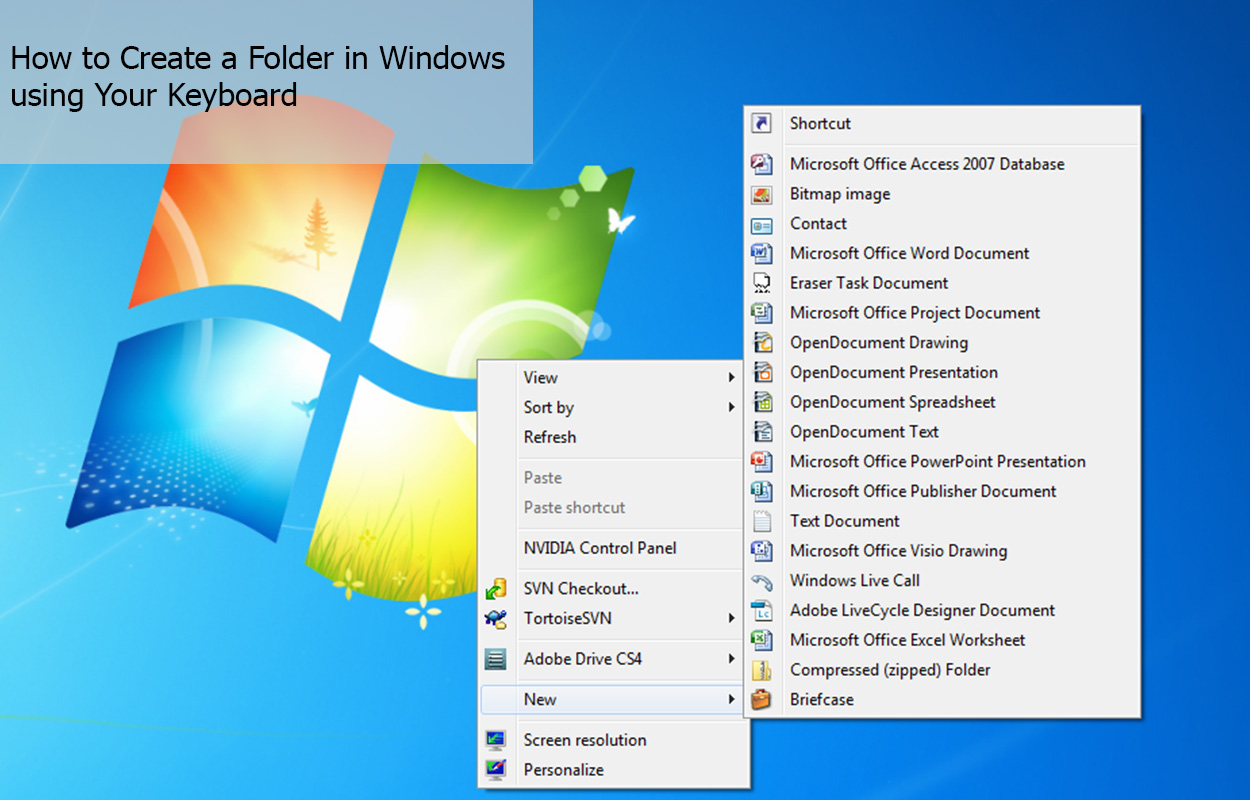Create an OpenDocument Text file
The image size is (1250, 800).
click(x=942, y=432)
